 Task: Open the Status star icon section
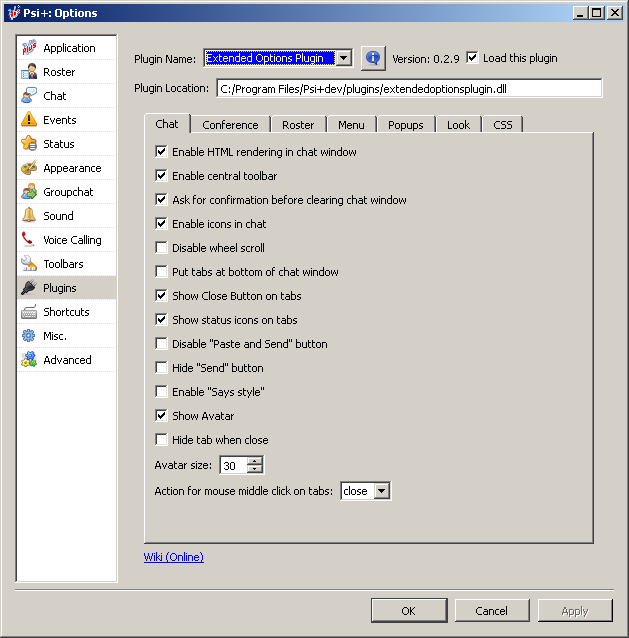pos(29,144)
